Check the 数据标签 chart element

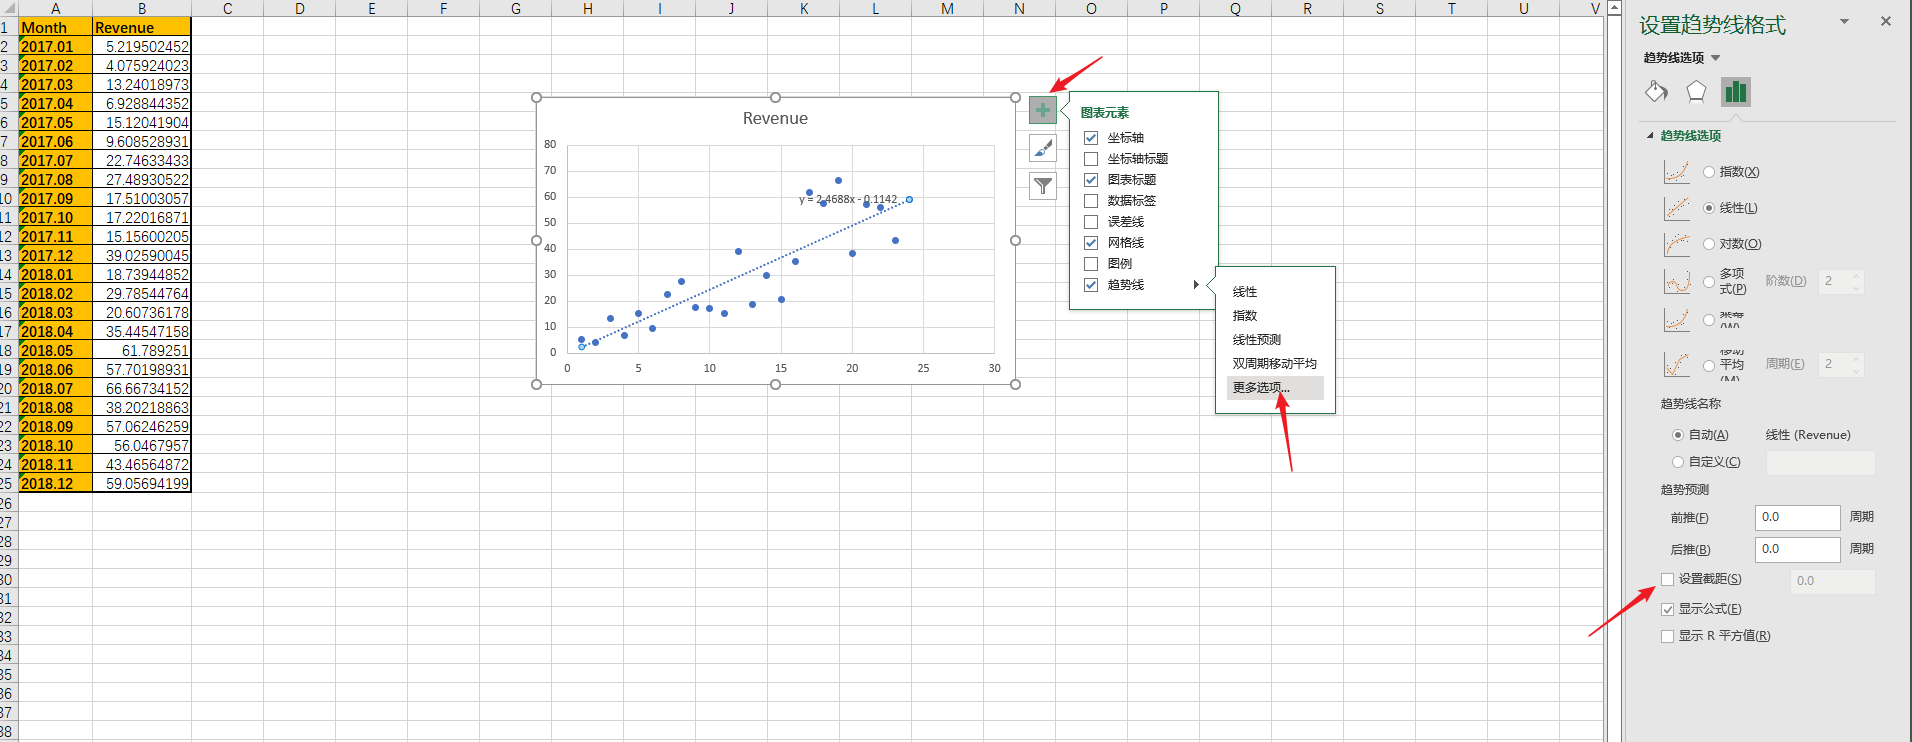(x=1091, y=201)
